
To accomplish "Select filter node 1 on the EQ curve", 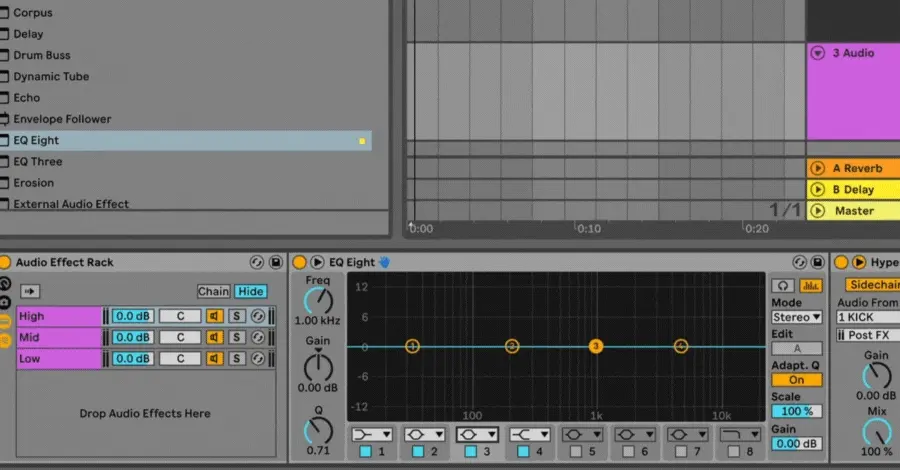I will pyautogui.click(x=412, y=346).
